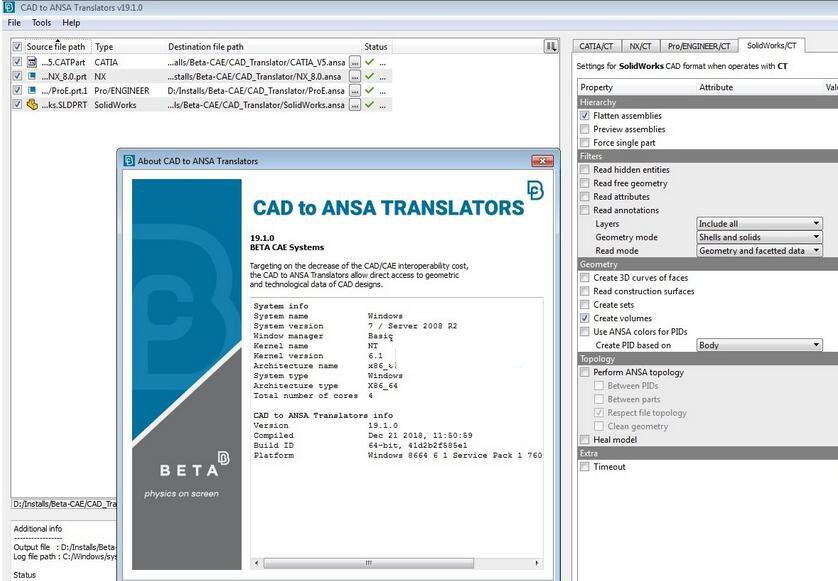This screenshot has width=838, height=581.
Task: Enable Read annotations option
Action: (585, 210)
